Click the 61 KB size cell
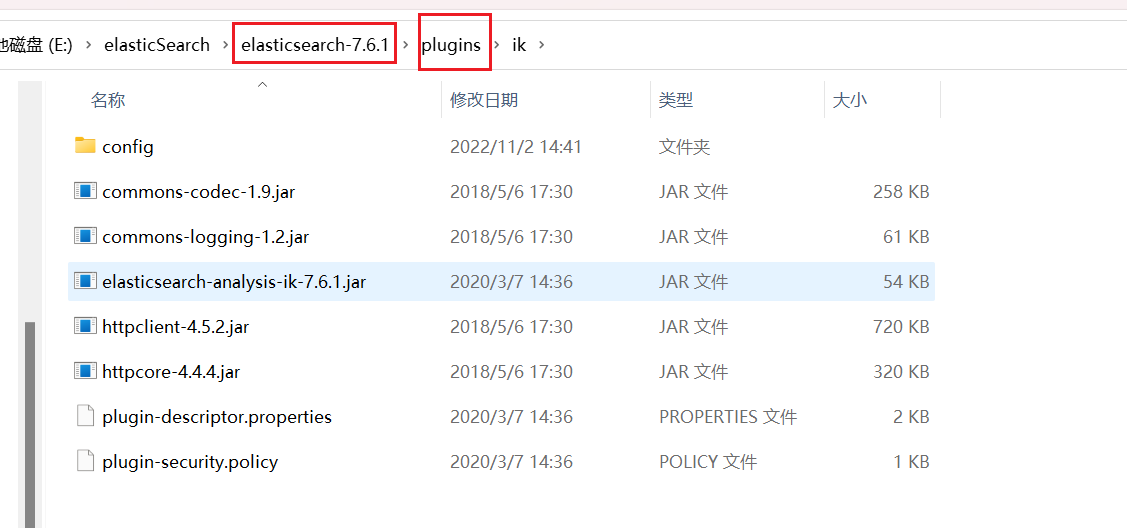1127x528 pixels. (x=906, y=236)
